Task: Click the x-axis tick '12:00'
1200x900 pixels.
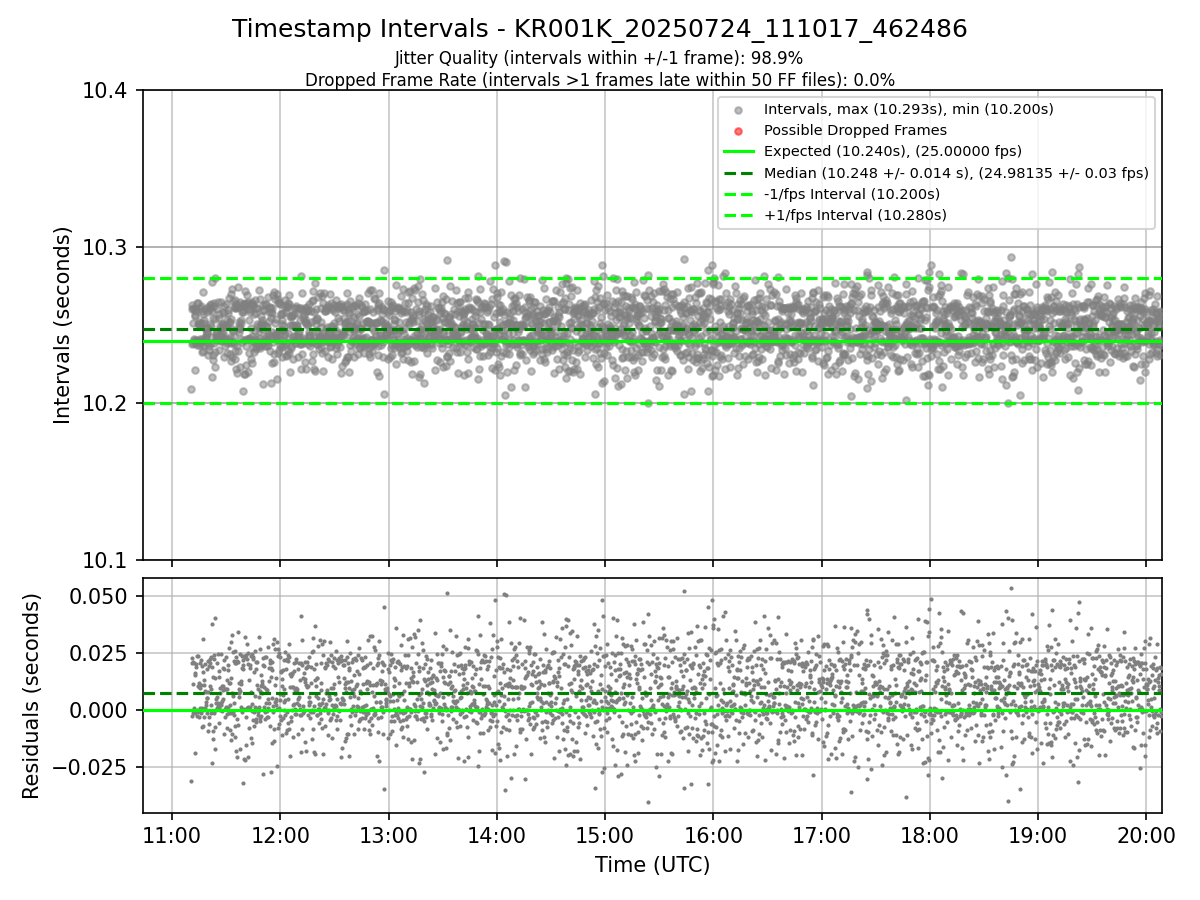Action: point(280,834)
